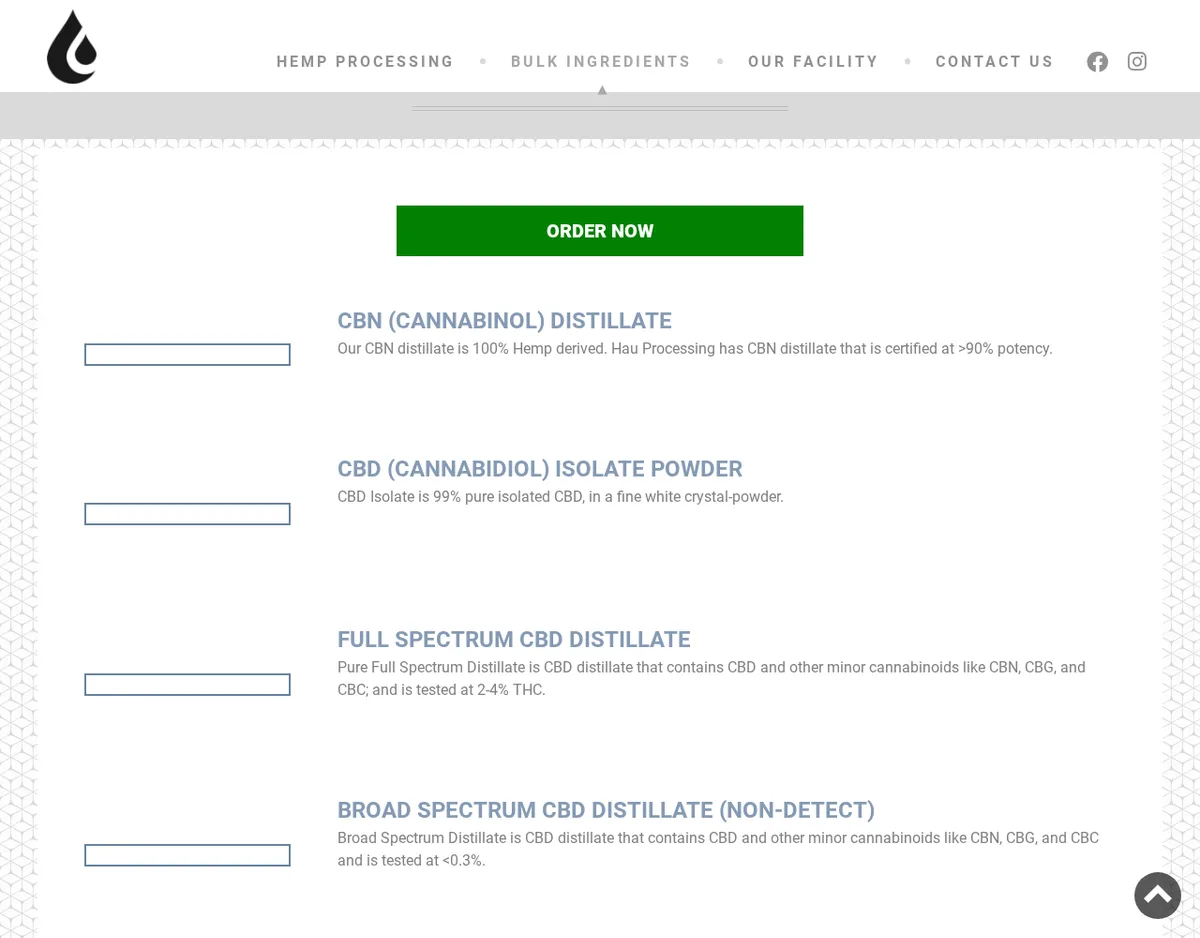Screen dimensions: 1200x938
Task: Click the text 'Our CBN distillate is 100% Hemp derived'
Action: coord(472,349)
